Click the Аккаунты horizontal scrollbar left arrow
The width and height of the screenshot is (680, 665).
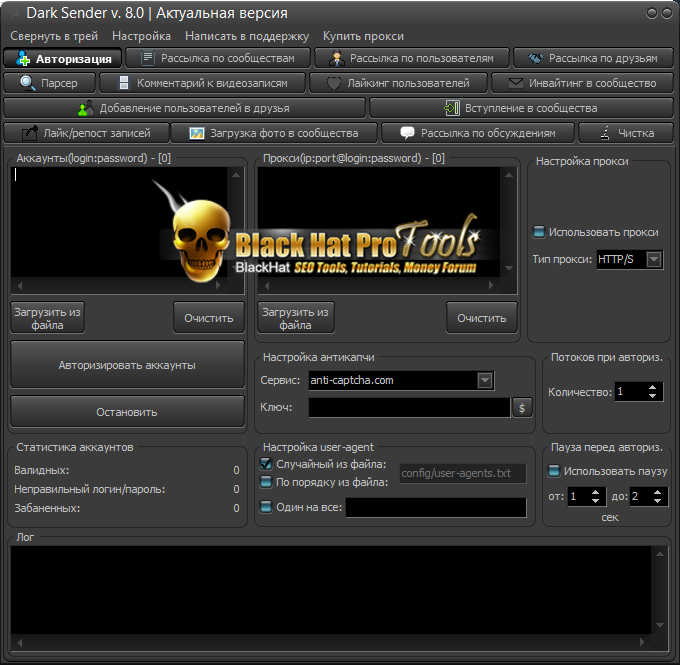click(x=20, y=285)
